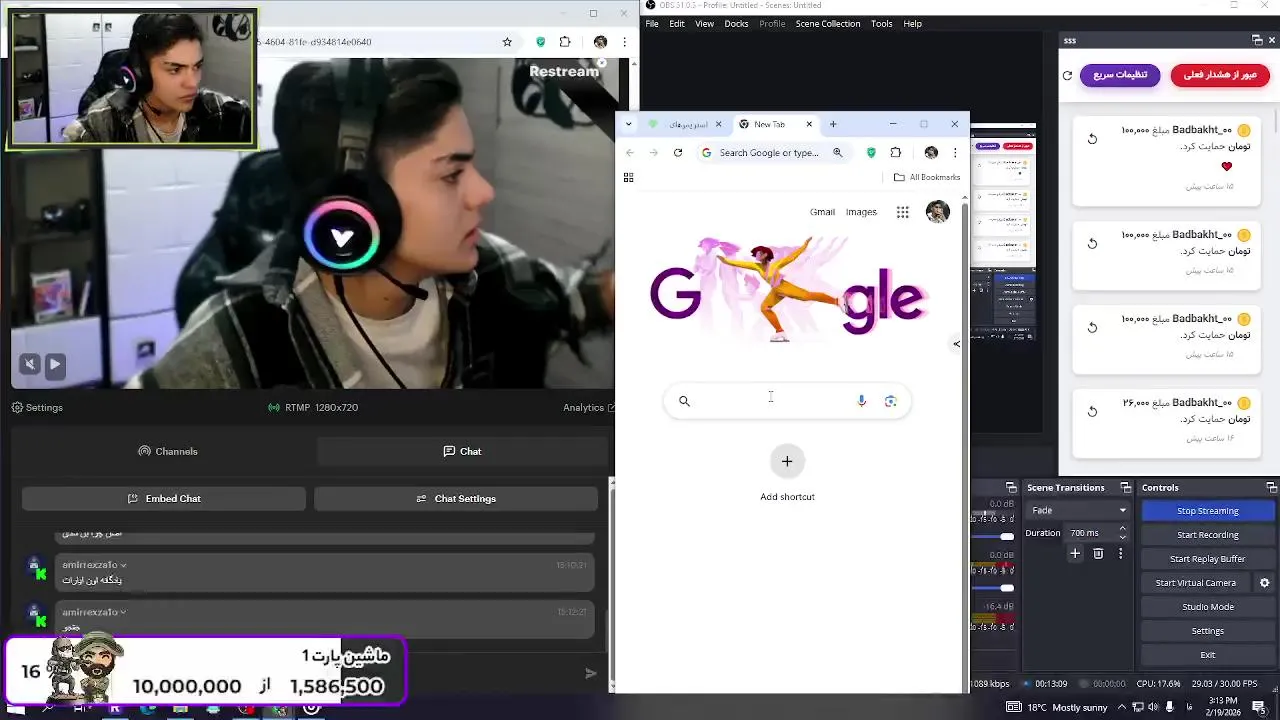Start Replay Buffer in OBS
1280x720 pixels.
click(x=1208, y=559)
